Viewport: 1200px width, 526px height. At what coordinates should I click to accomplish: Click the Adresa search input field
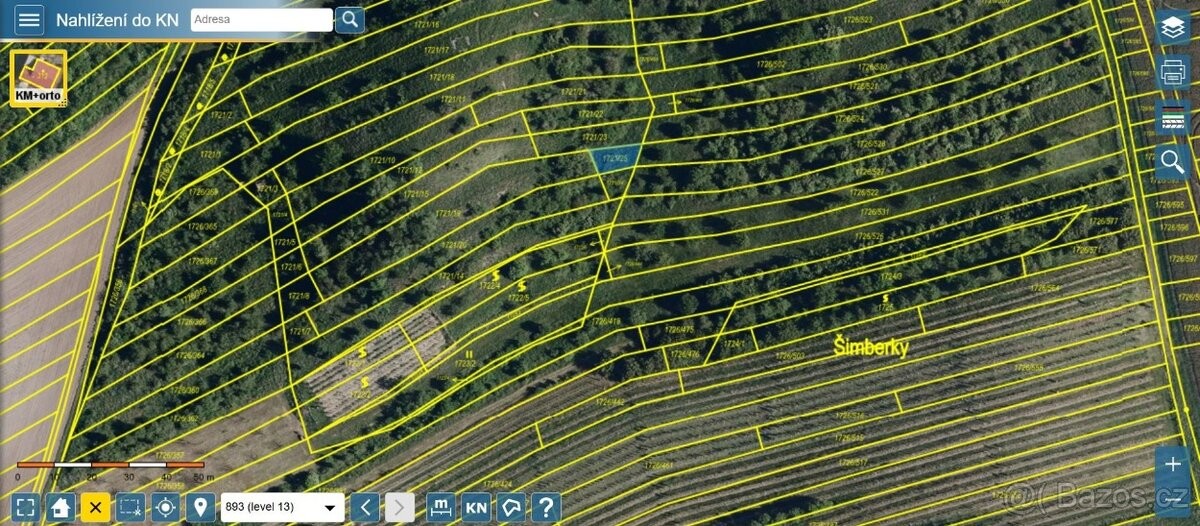tap(262, 20)
